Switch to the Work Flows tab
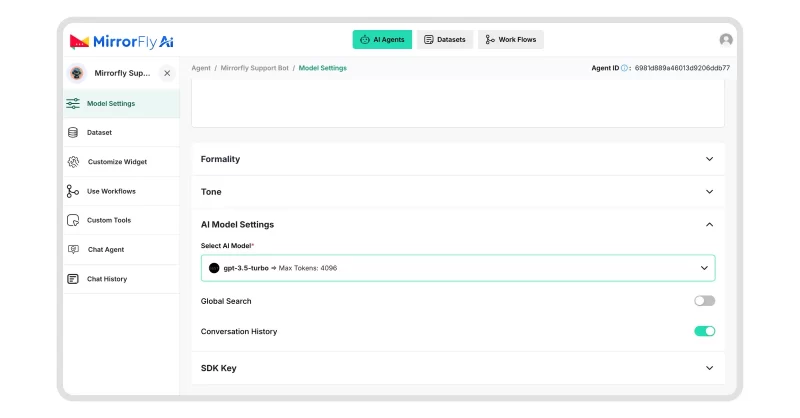This screenshot has height=418, width=800. [x=511, y=40]
